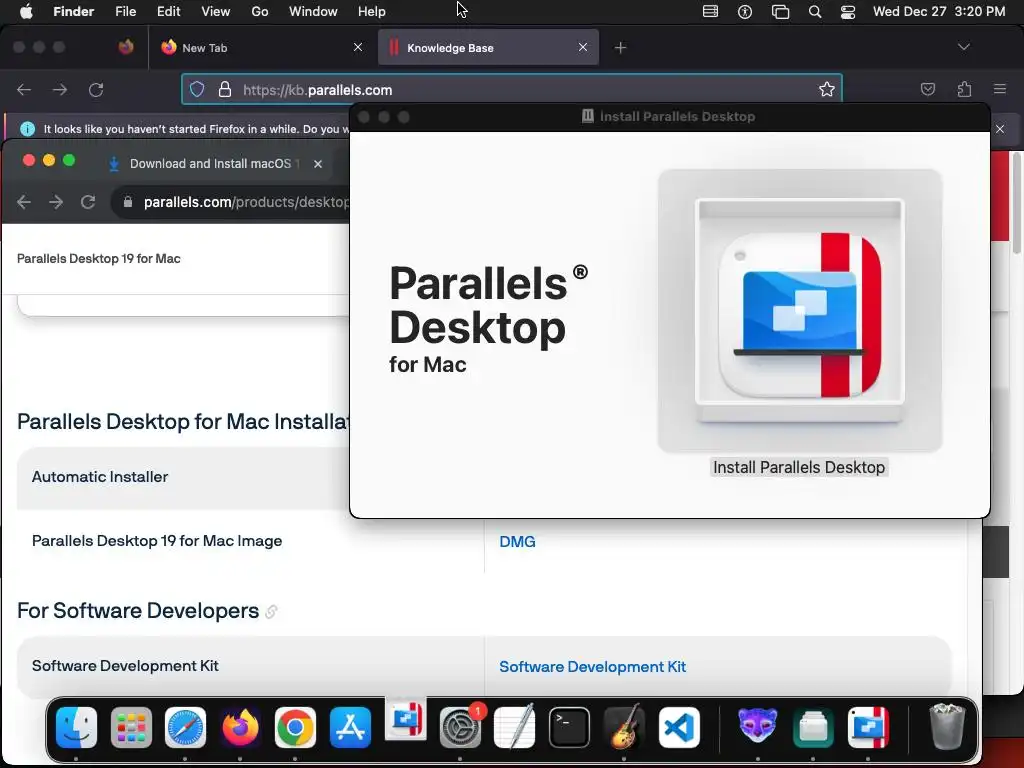Click the Firefox page vertical scrollbar

(x=1016, y=204)
